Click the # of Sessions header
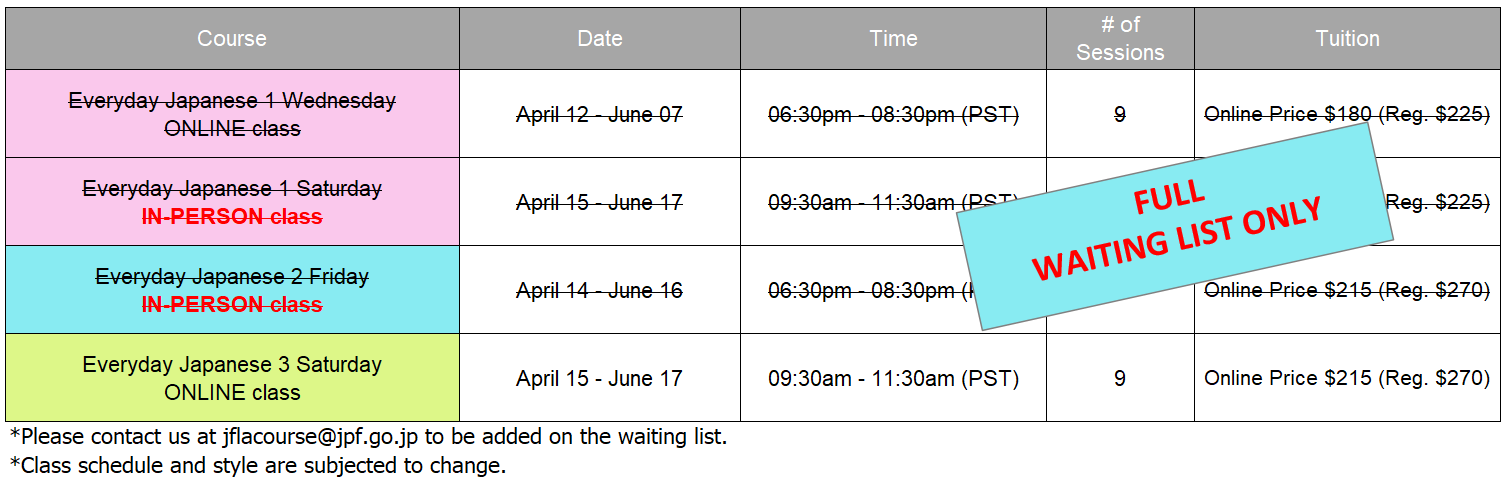Image resolution: width=1503 pixels, height=487 pixels. [1120, 39]
